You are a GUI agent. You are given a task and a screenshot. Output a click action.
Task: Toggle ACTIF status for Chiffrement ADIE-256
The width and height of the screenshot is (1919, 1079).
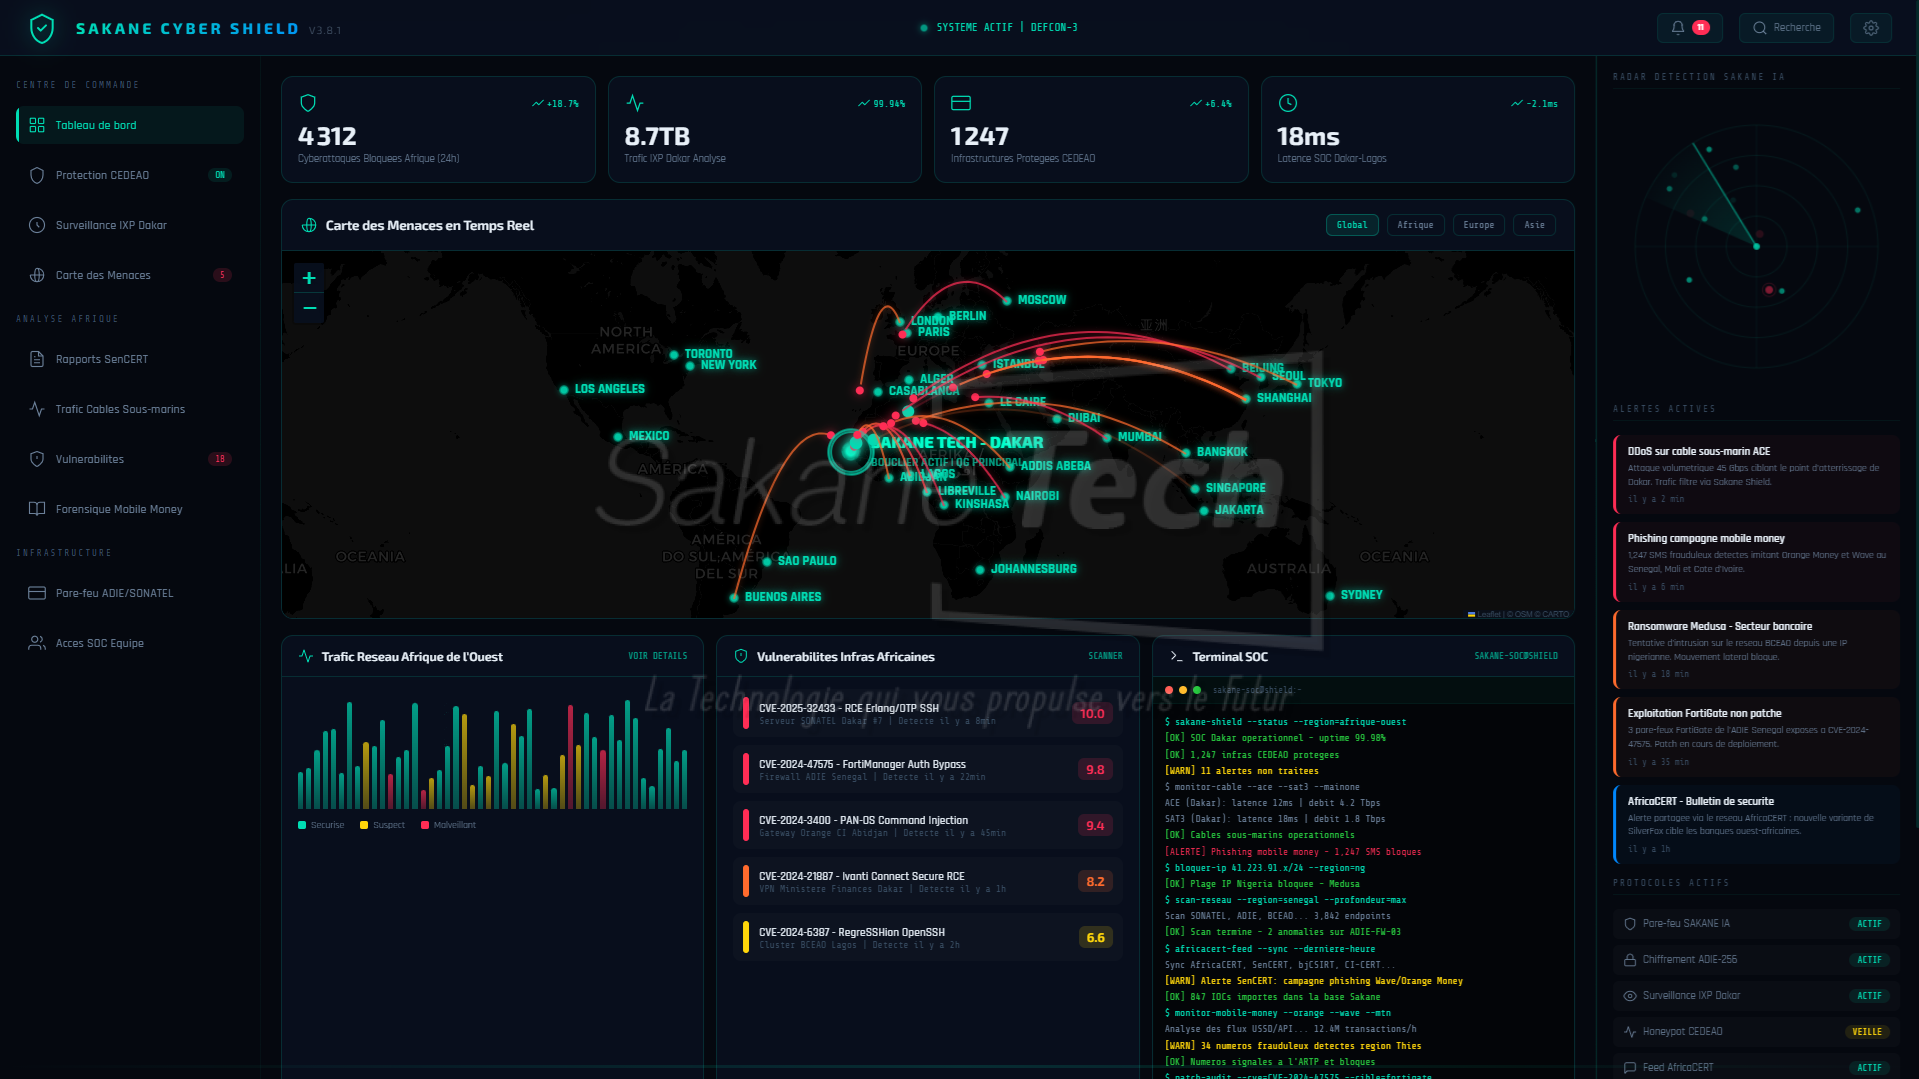(1869, 959)
